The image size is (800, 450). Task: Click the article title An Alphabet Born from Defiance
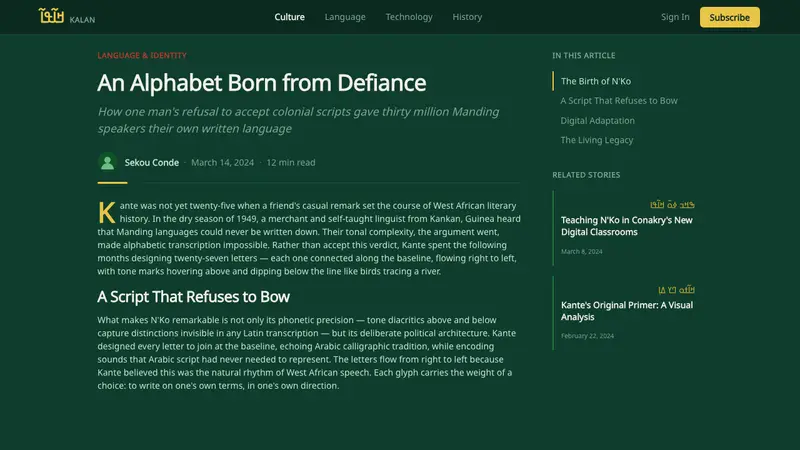click(x=262, y=83)
